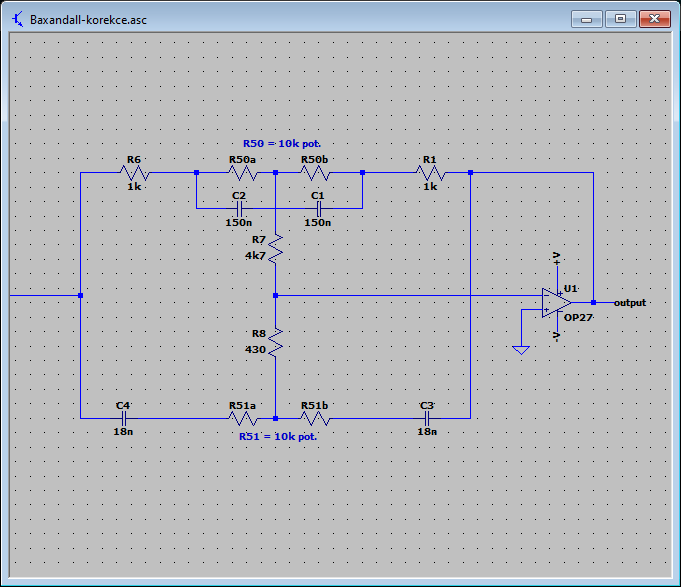Select capacitor C2 symbol
The height and width of the screenshot is (587, 681).
click(x=239, y=209)
